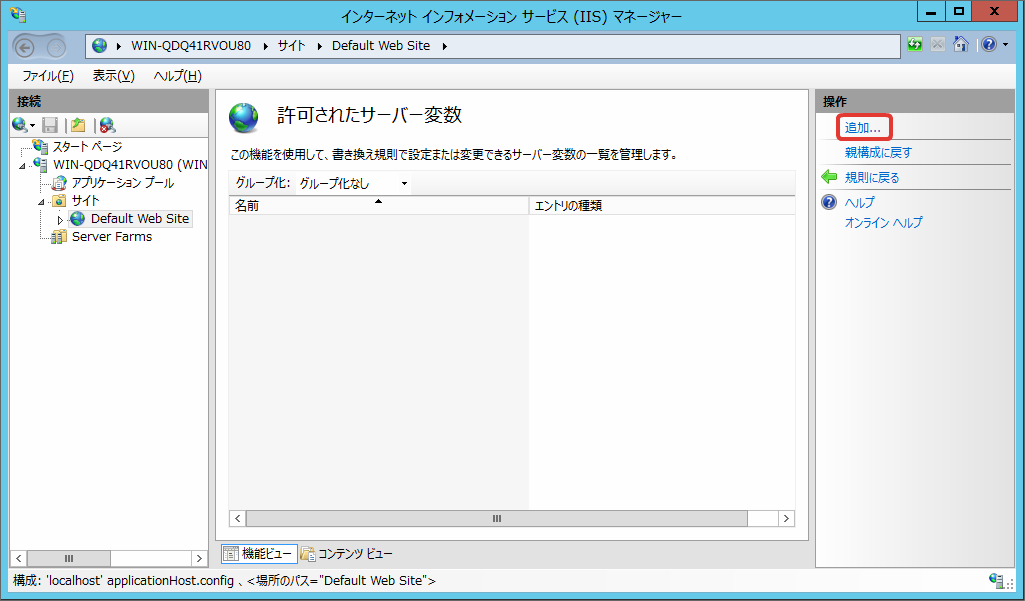The height and width of the screenshot is (601, 1025).
Task: Click the large globe icon beside page title
Action: pos(244,118)
